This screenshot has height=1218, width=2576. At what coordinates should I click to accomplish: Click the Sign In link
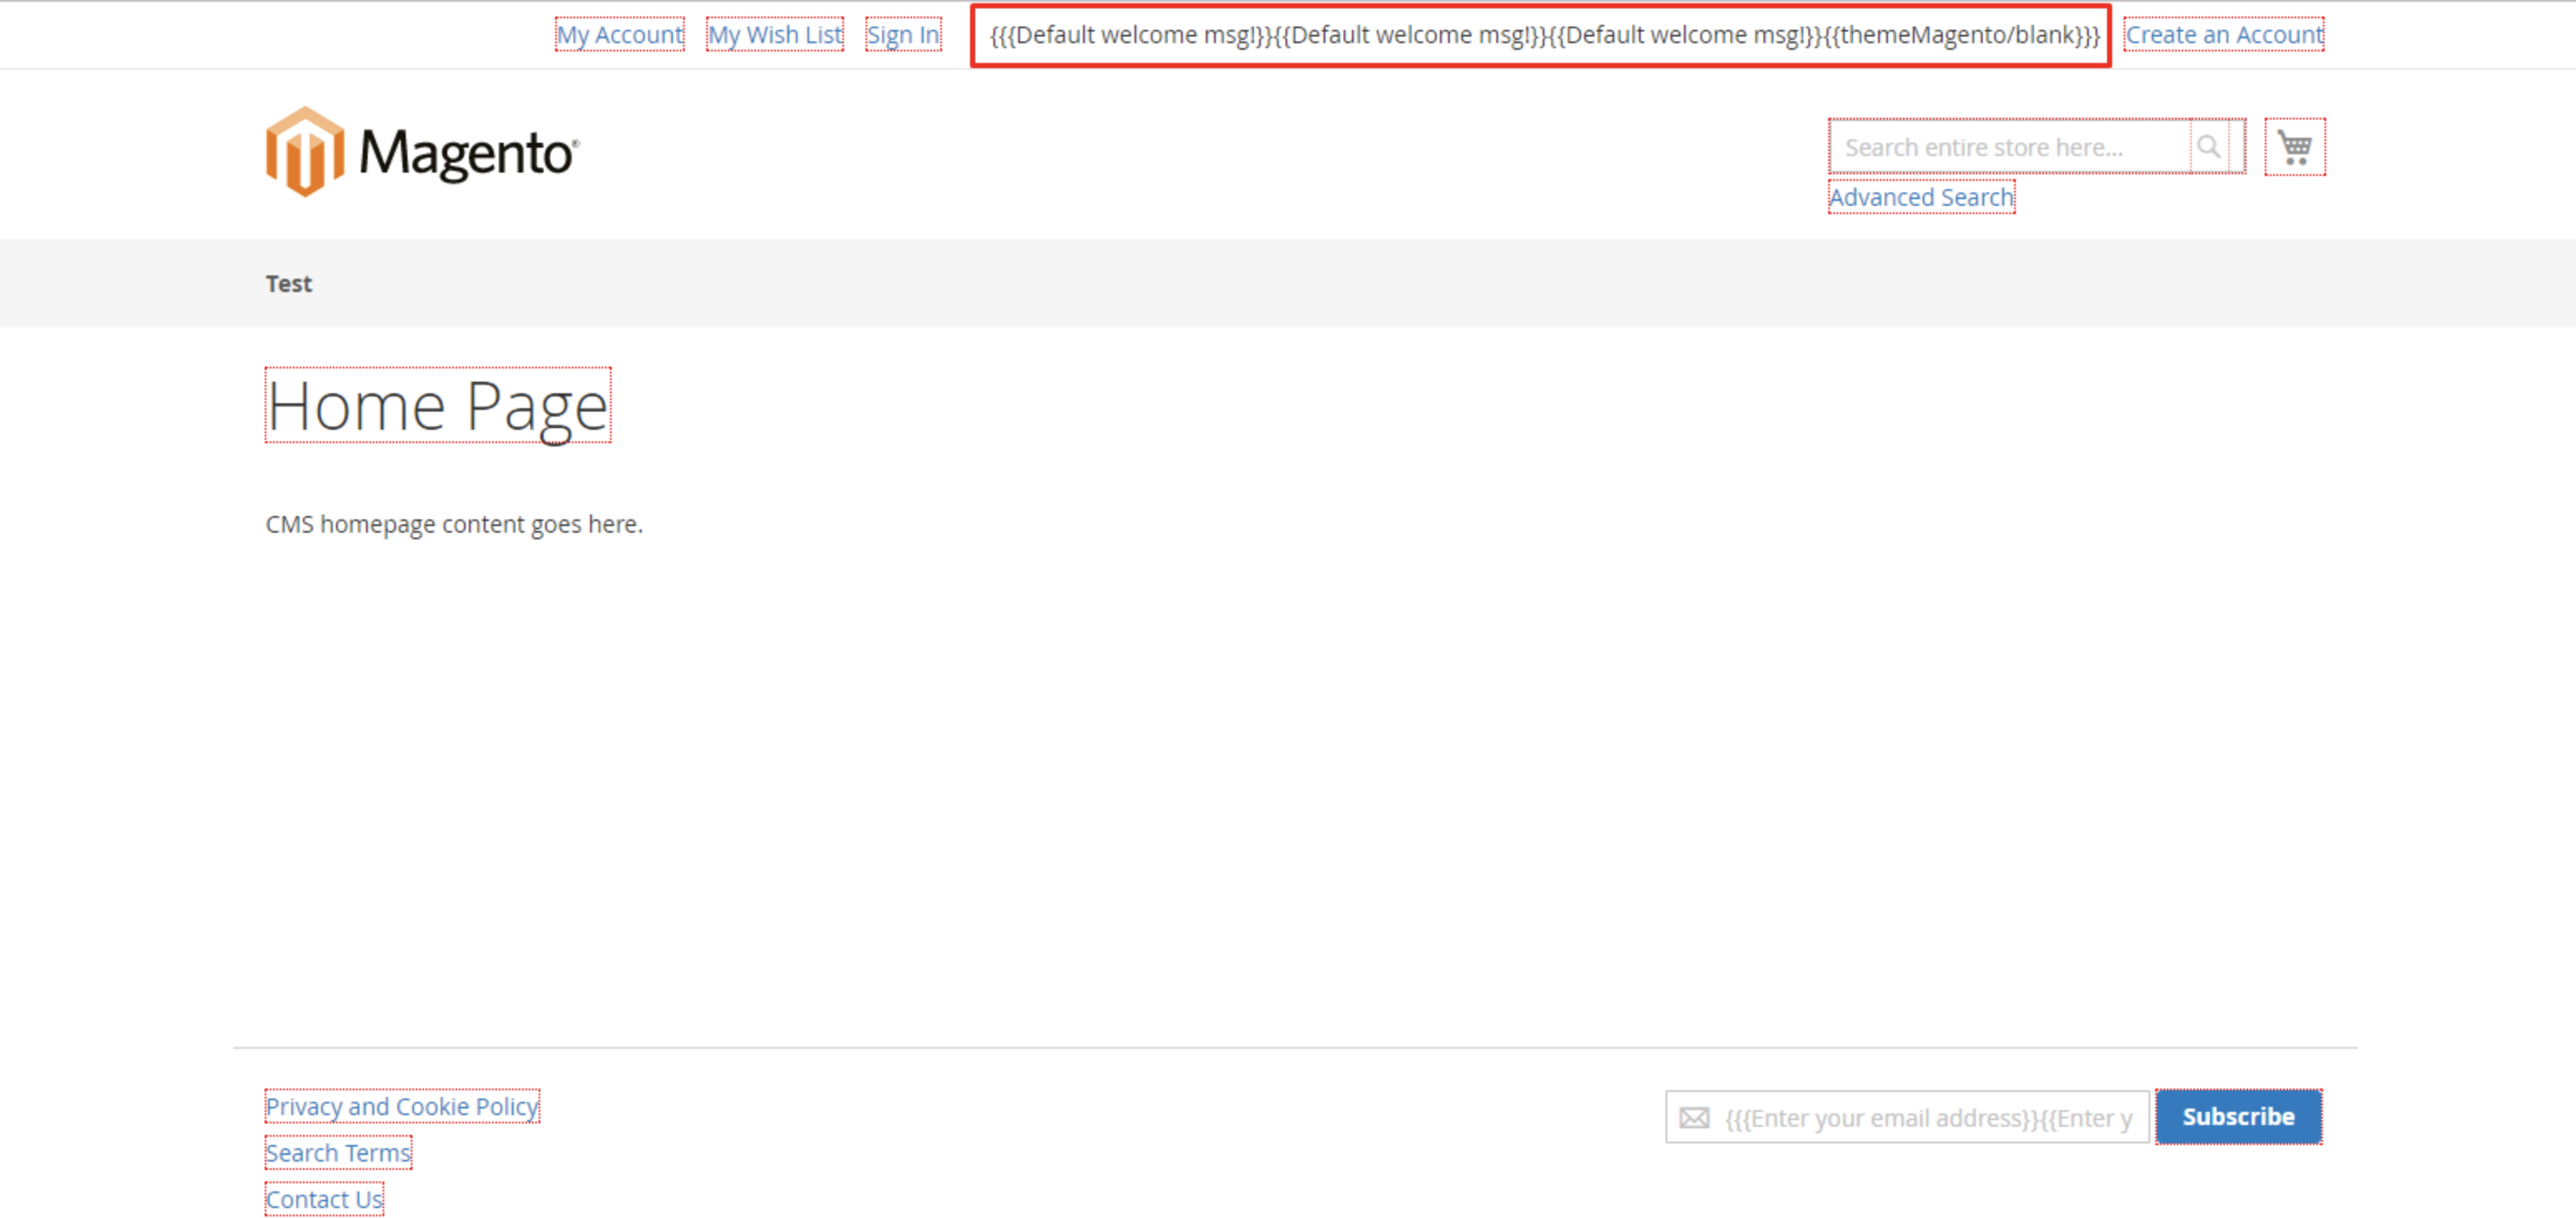point(902,35)
